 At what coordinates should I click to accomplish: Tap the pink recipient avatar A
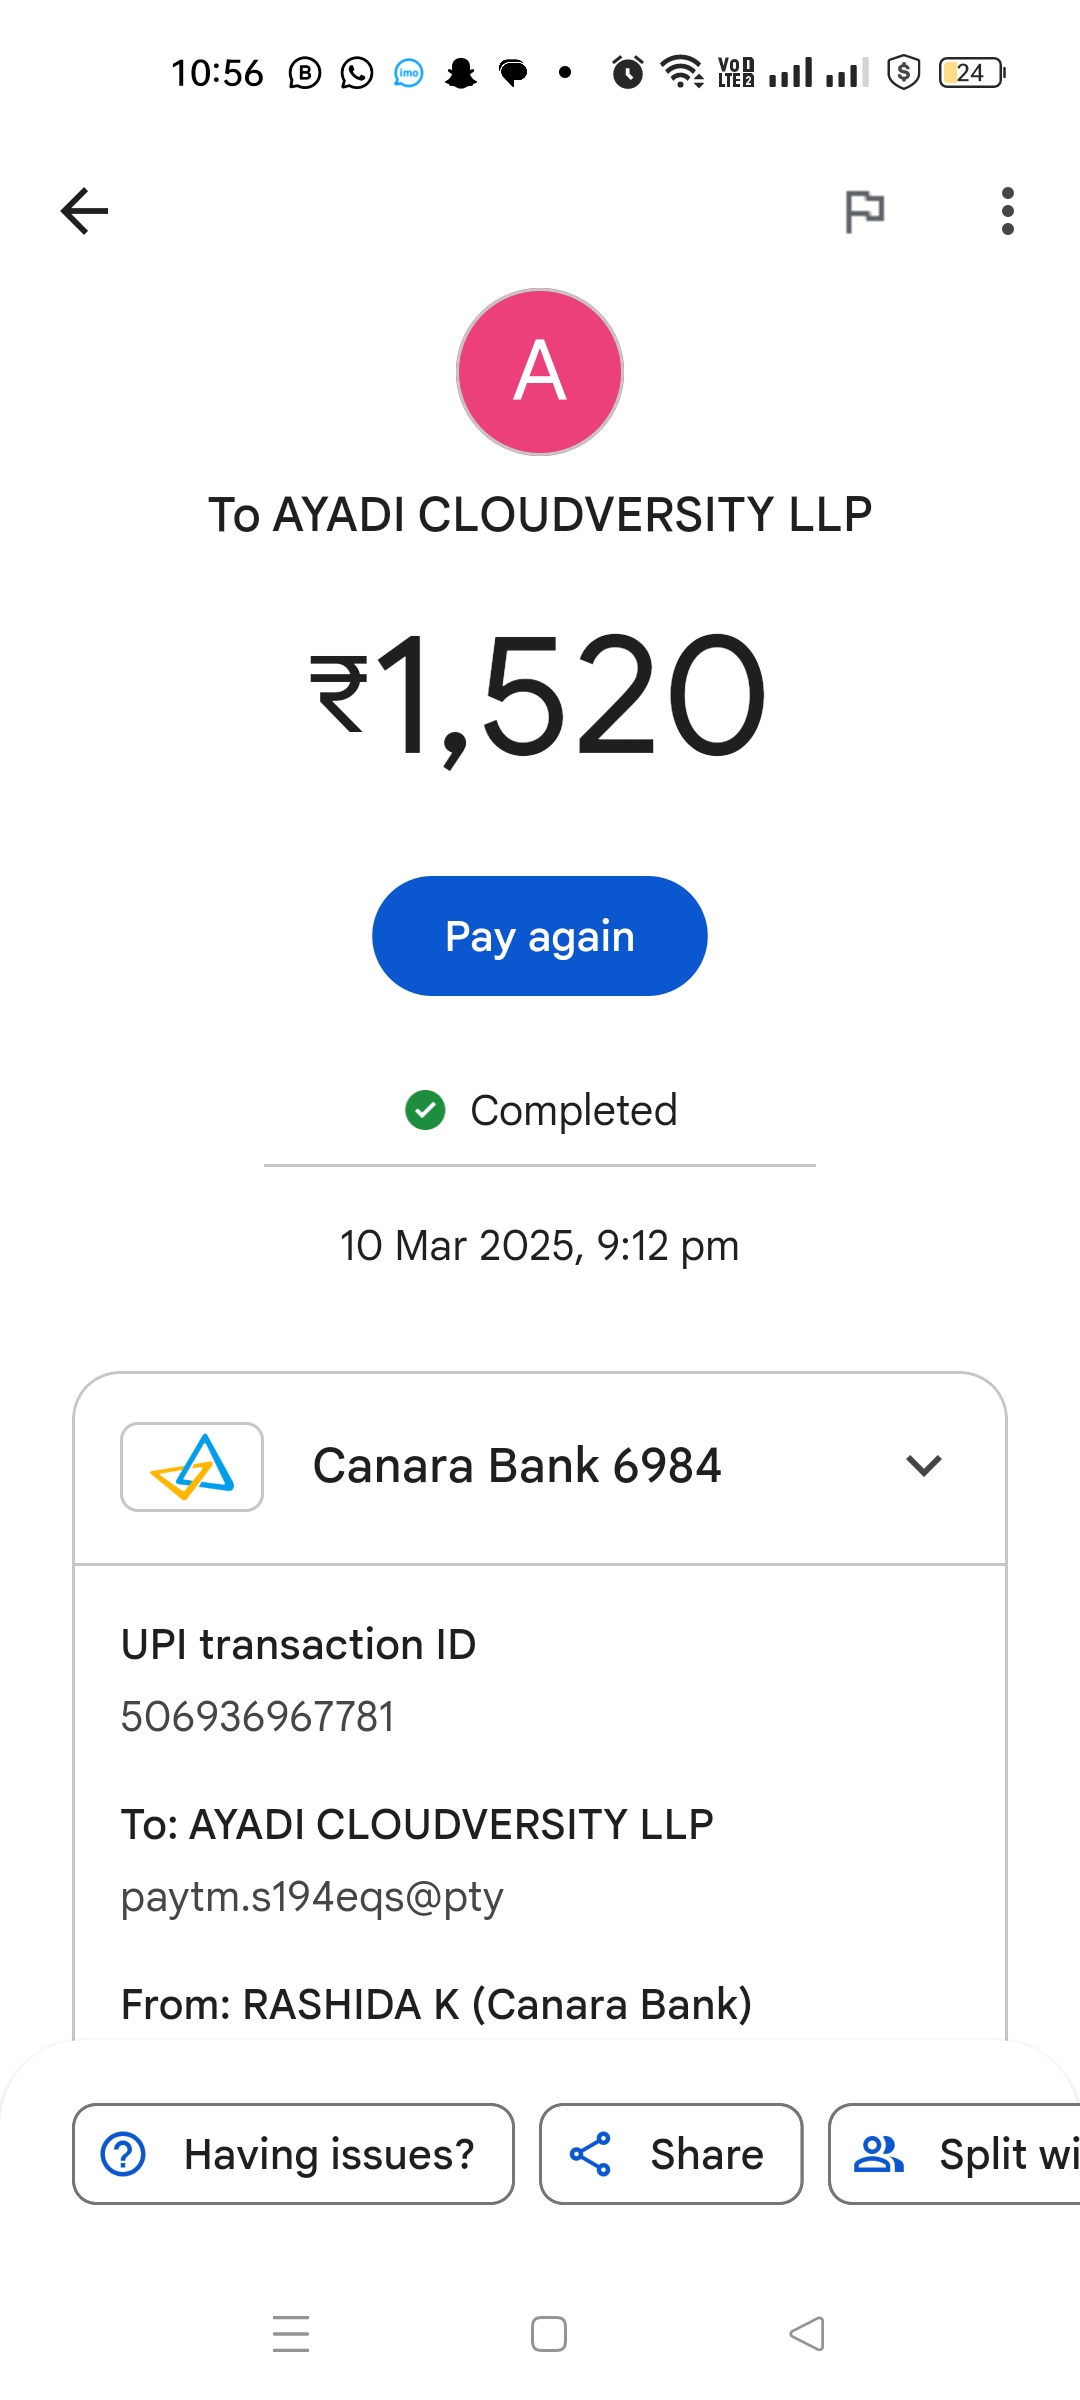[x=540, y=372]
